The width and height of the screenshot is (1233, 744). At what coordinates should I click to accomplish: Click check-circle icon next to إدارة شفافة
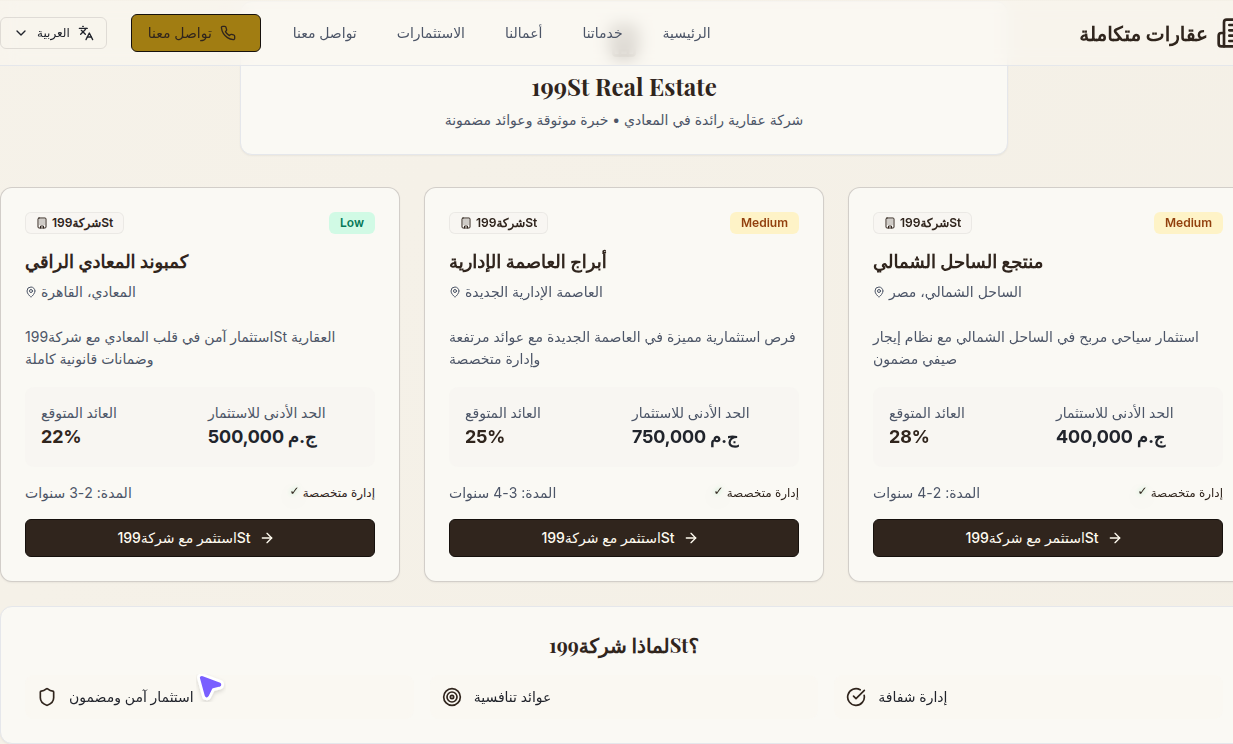(x=856, y=697)
